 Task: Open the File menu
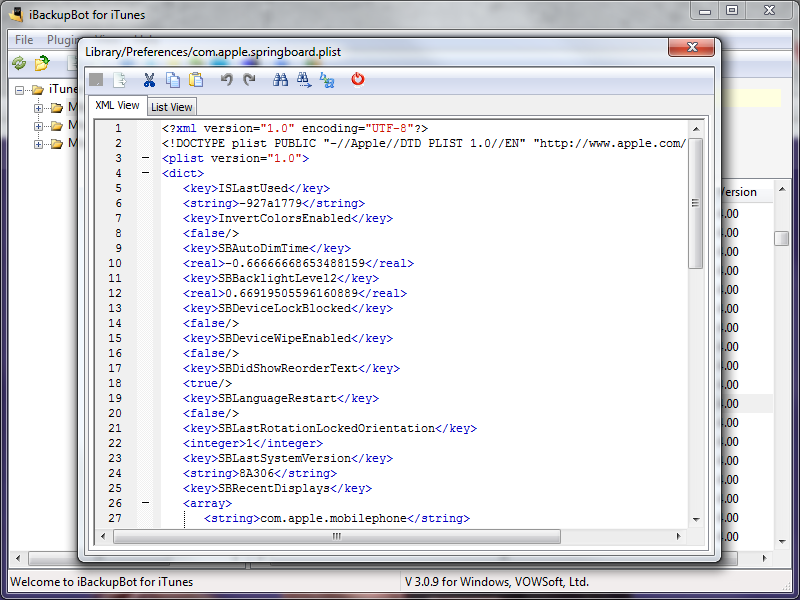click(24, 40)
